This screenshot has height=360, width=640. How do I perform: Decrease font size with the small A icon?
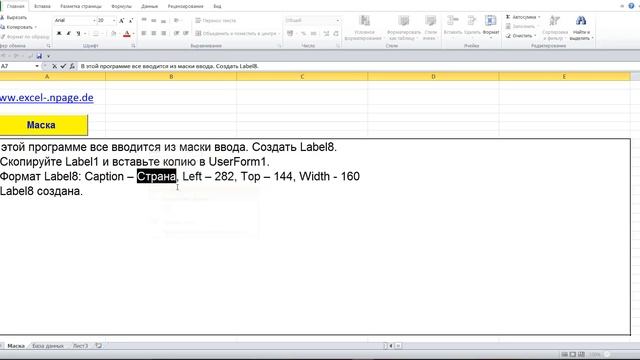pyautogui.click(x=131, y=20)
